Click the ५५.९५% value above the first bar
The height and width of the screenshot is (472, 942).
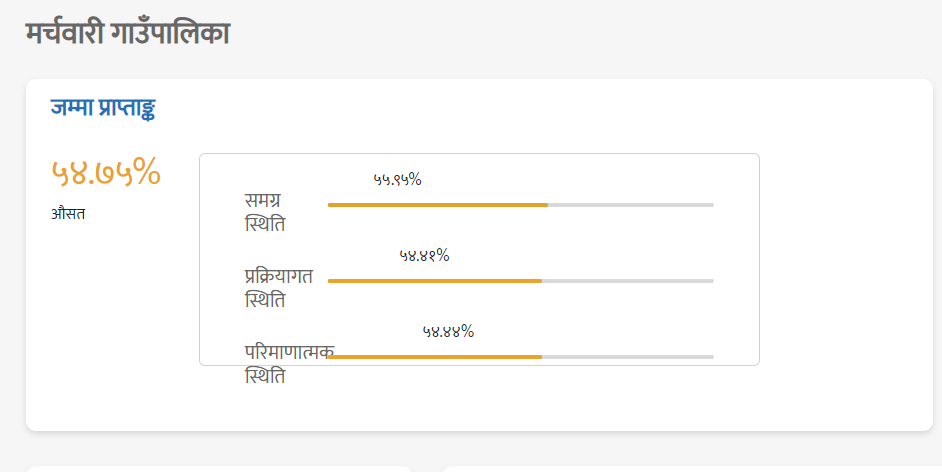point(397,179)
